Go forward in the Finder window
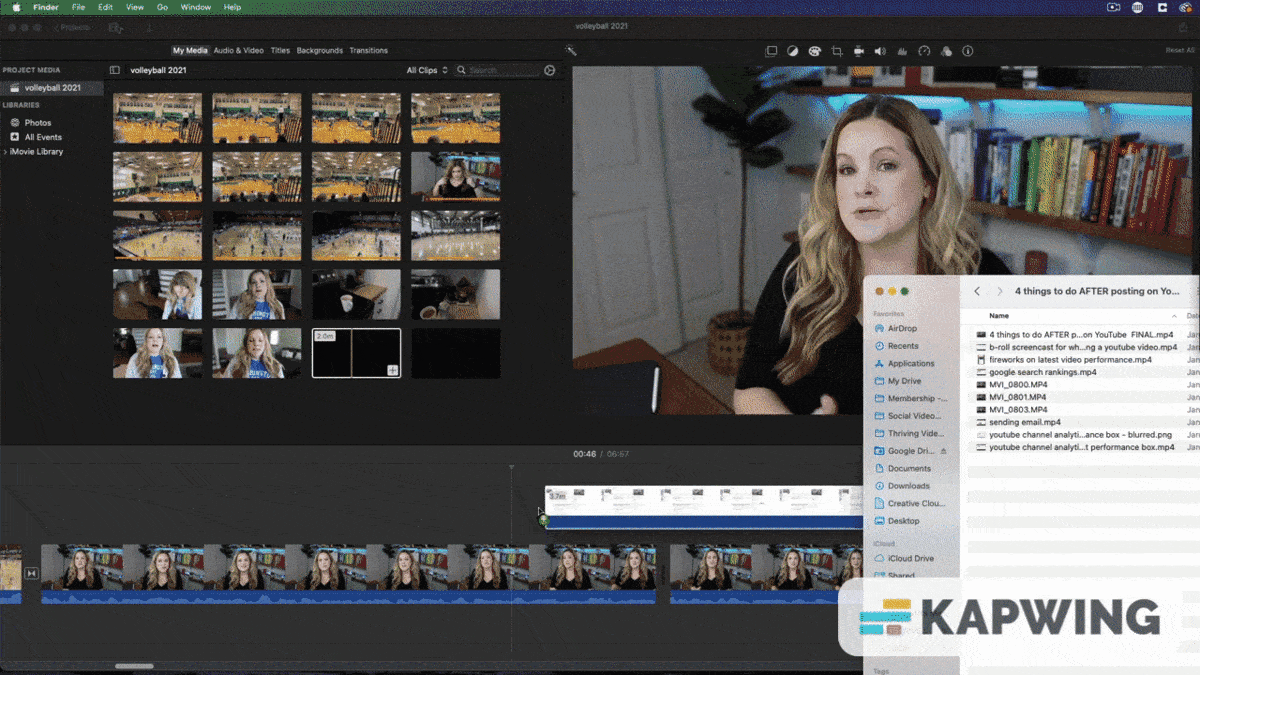 coord(999,291)
